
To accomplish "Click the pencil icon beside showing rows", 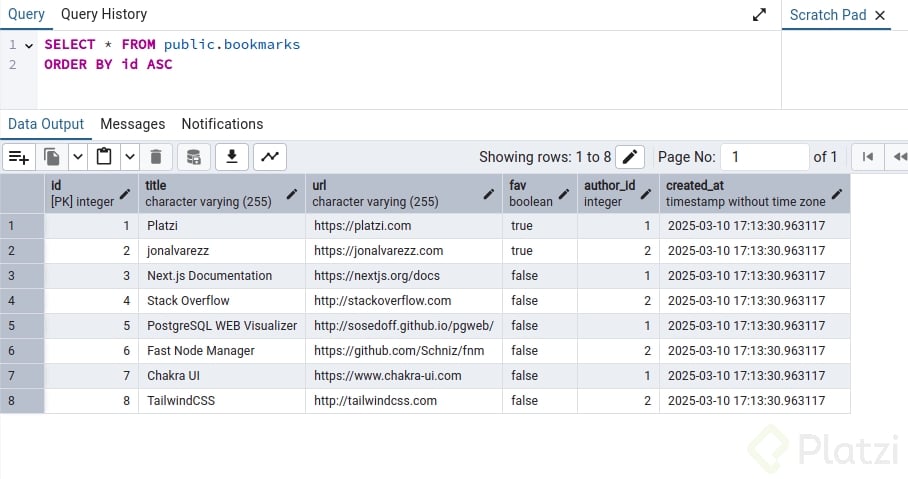I will tap(629, 157).
